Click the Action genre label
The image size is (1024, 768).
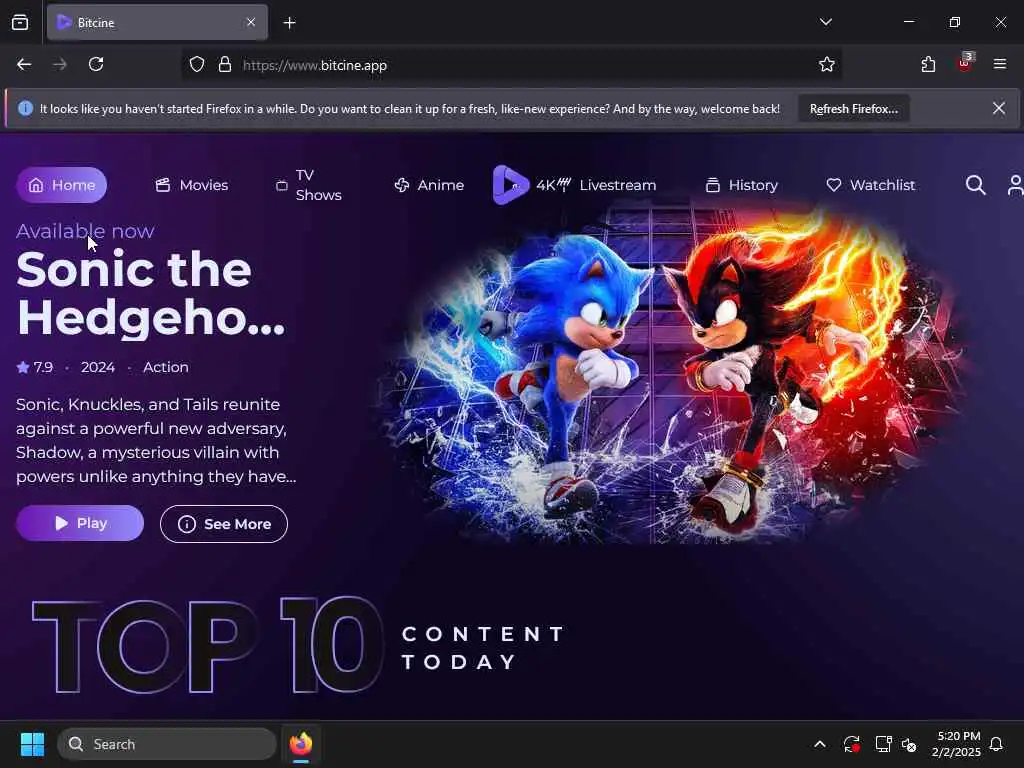point(166,367)
